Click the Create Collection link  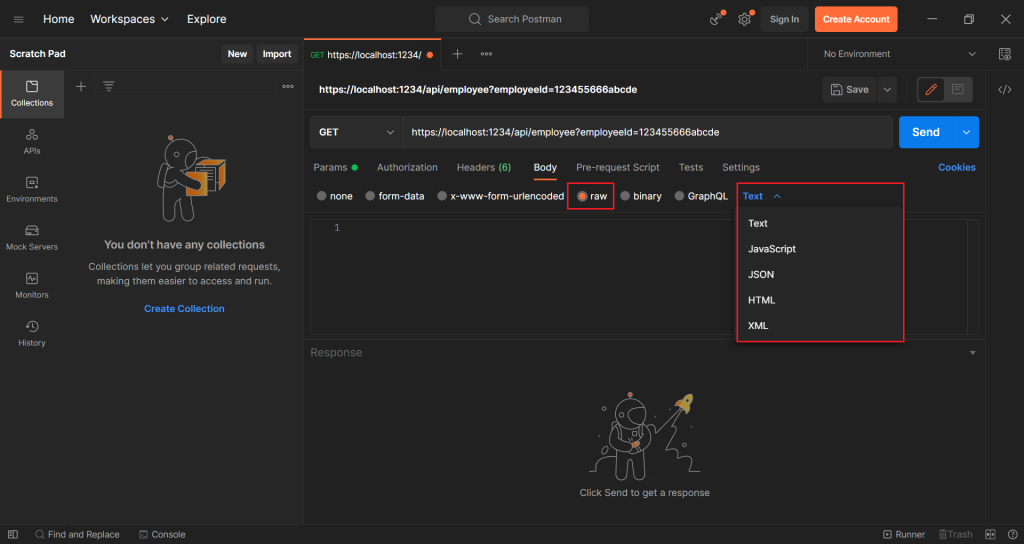pos(184,308)
